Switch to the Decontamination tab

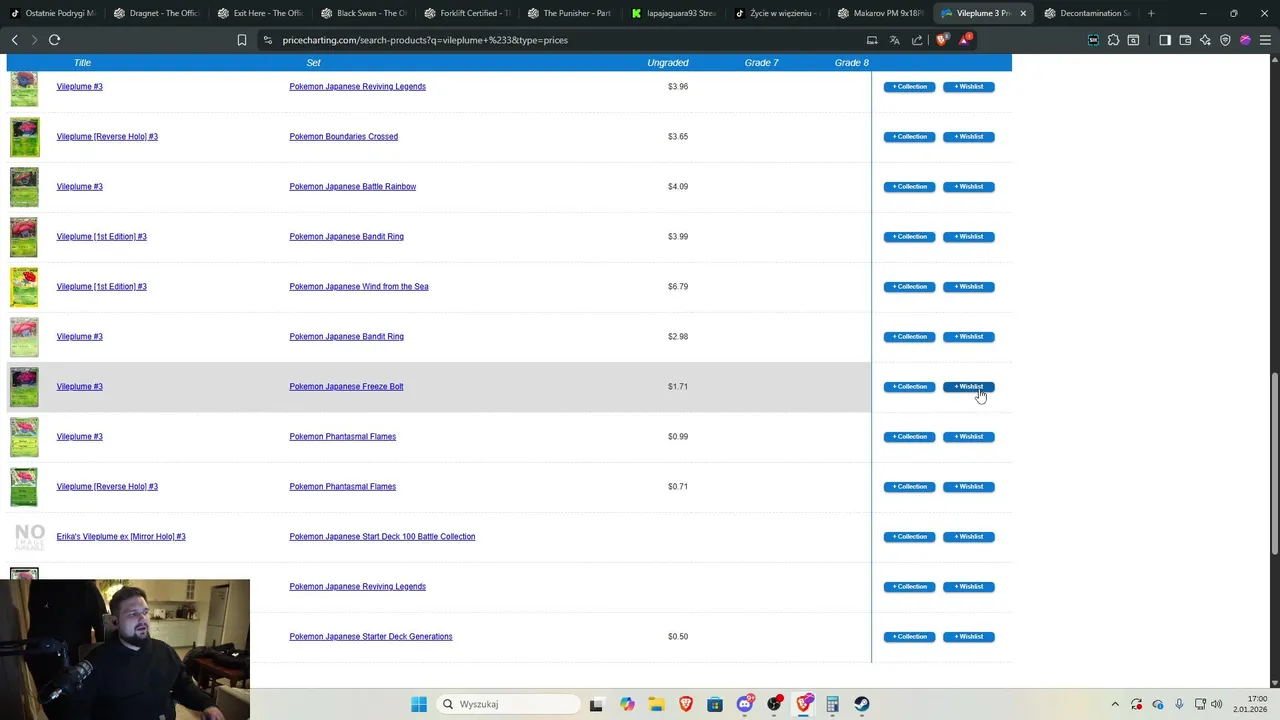coord(1087,13)
